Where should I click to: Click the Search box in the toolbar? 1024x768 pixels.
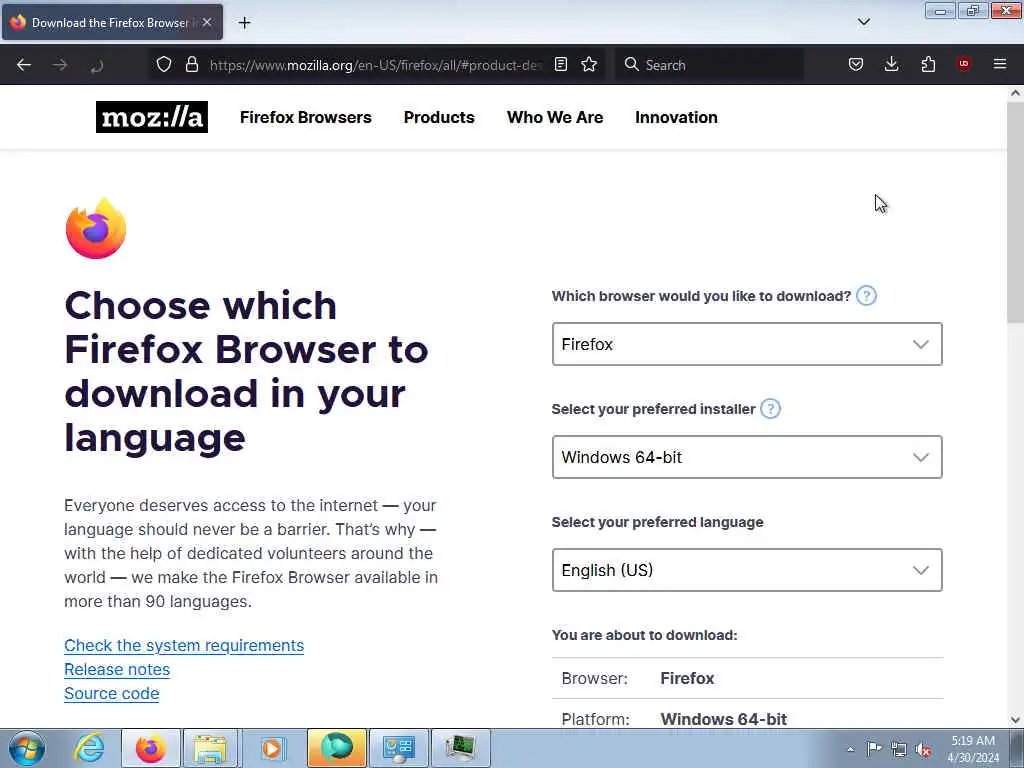coord(709,65)
